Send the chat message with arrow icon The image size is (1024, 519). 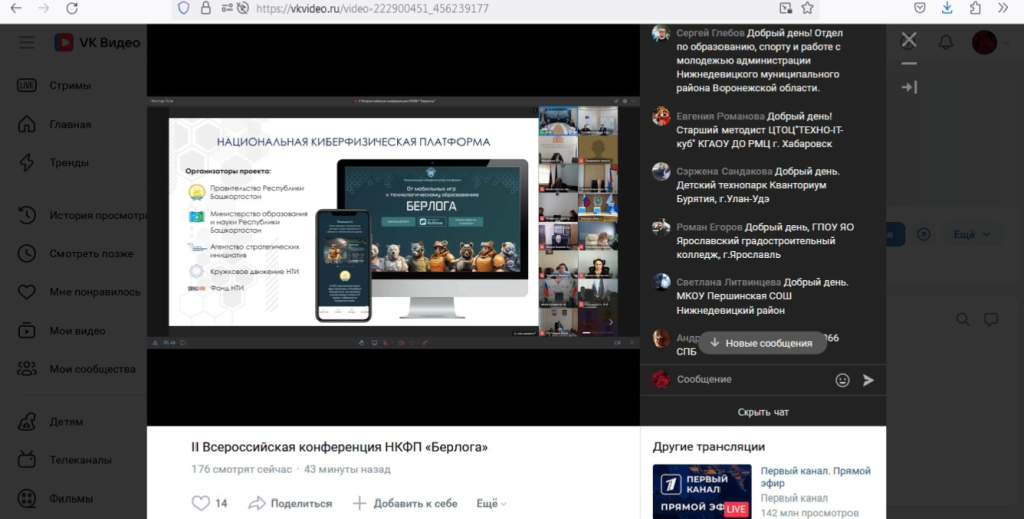868,380
